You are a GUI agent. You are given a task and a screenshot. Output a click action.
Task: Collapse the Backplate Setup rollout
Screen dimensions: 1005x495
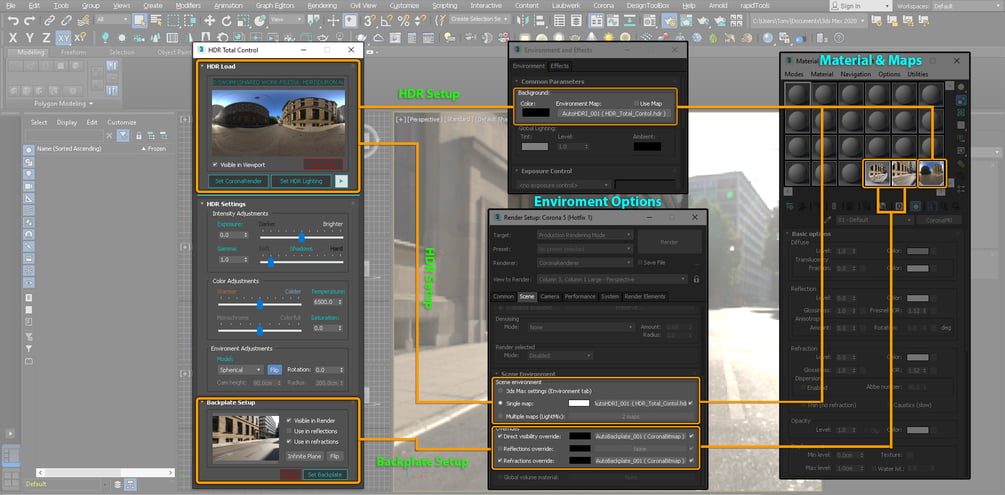[202, 403]
